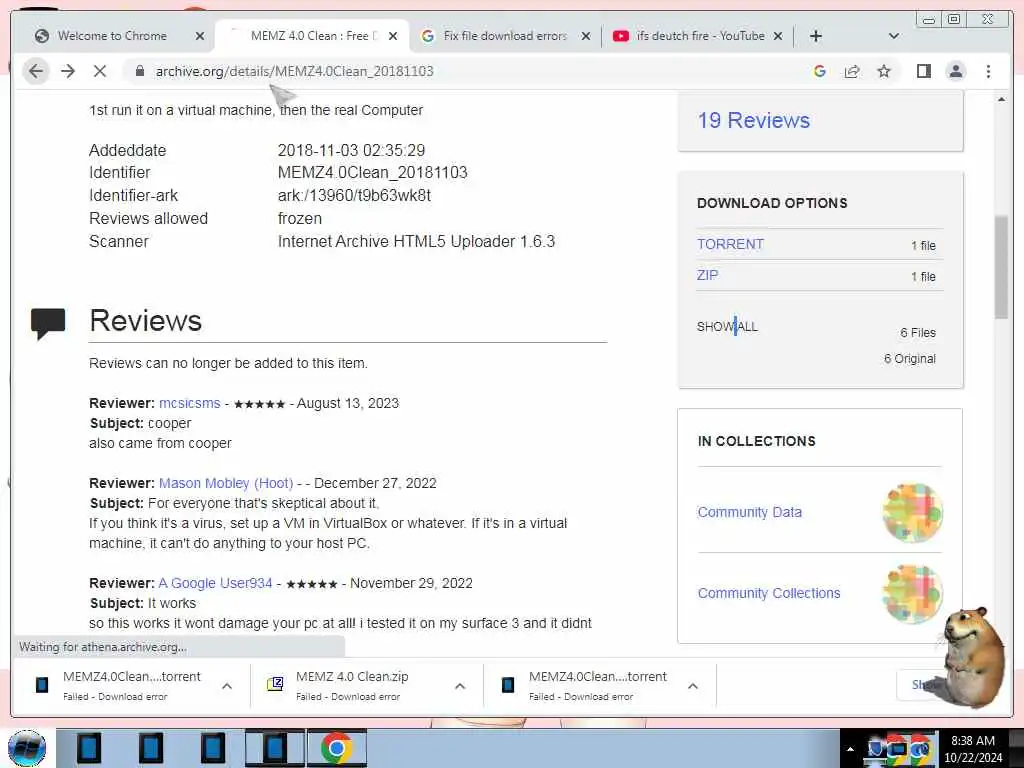This screenshot has width=1024, height=768.
Task: Close the MEMZ 4.0 Clean tab
Action: point(392,37)
